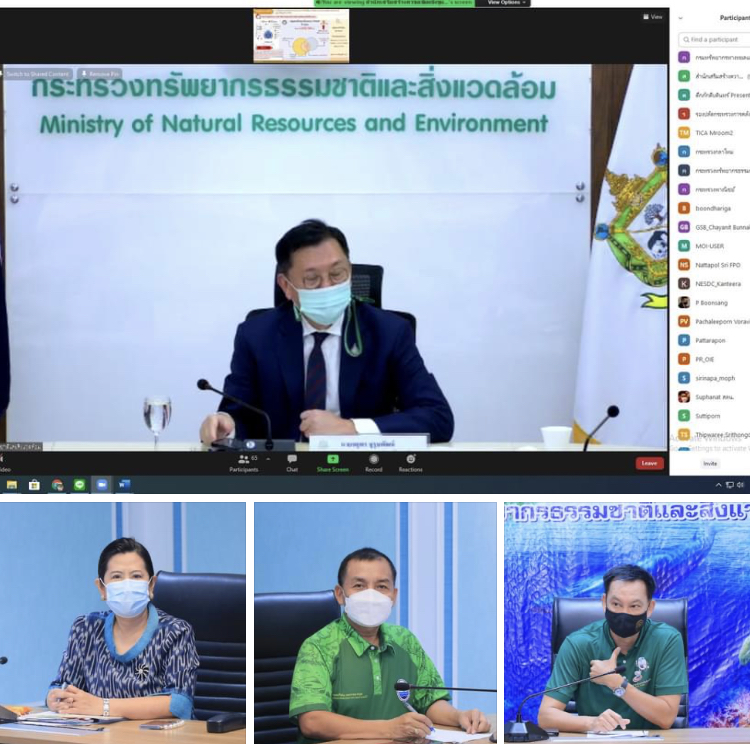750x744 pixels.
Task: Open File Explorer from the taskbar
Action: pos(12,485)
